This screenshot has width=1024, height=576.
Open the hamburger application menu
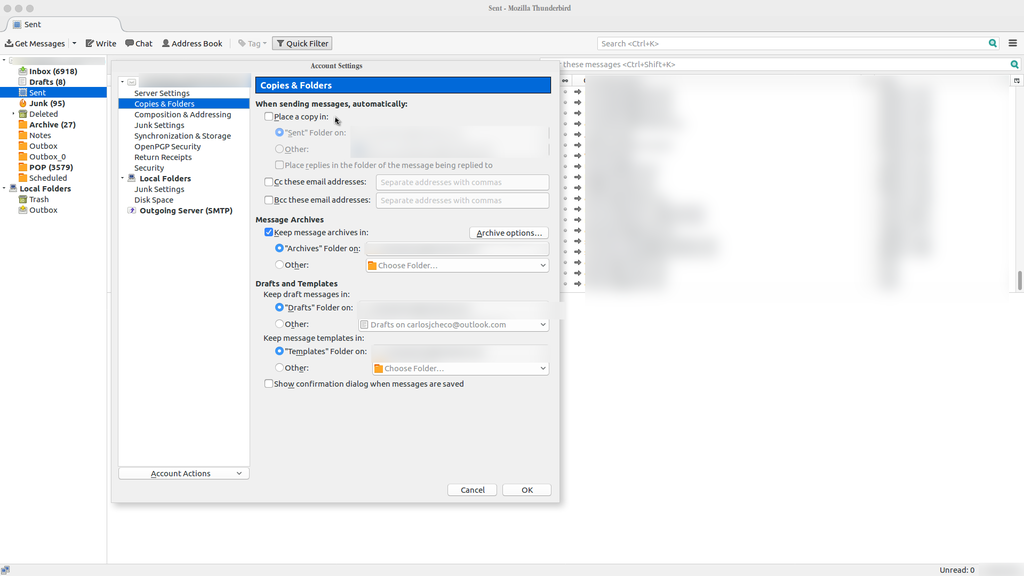click(1013, 44)
